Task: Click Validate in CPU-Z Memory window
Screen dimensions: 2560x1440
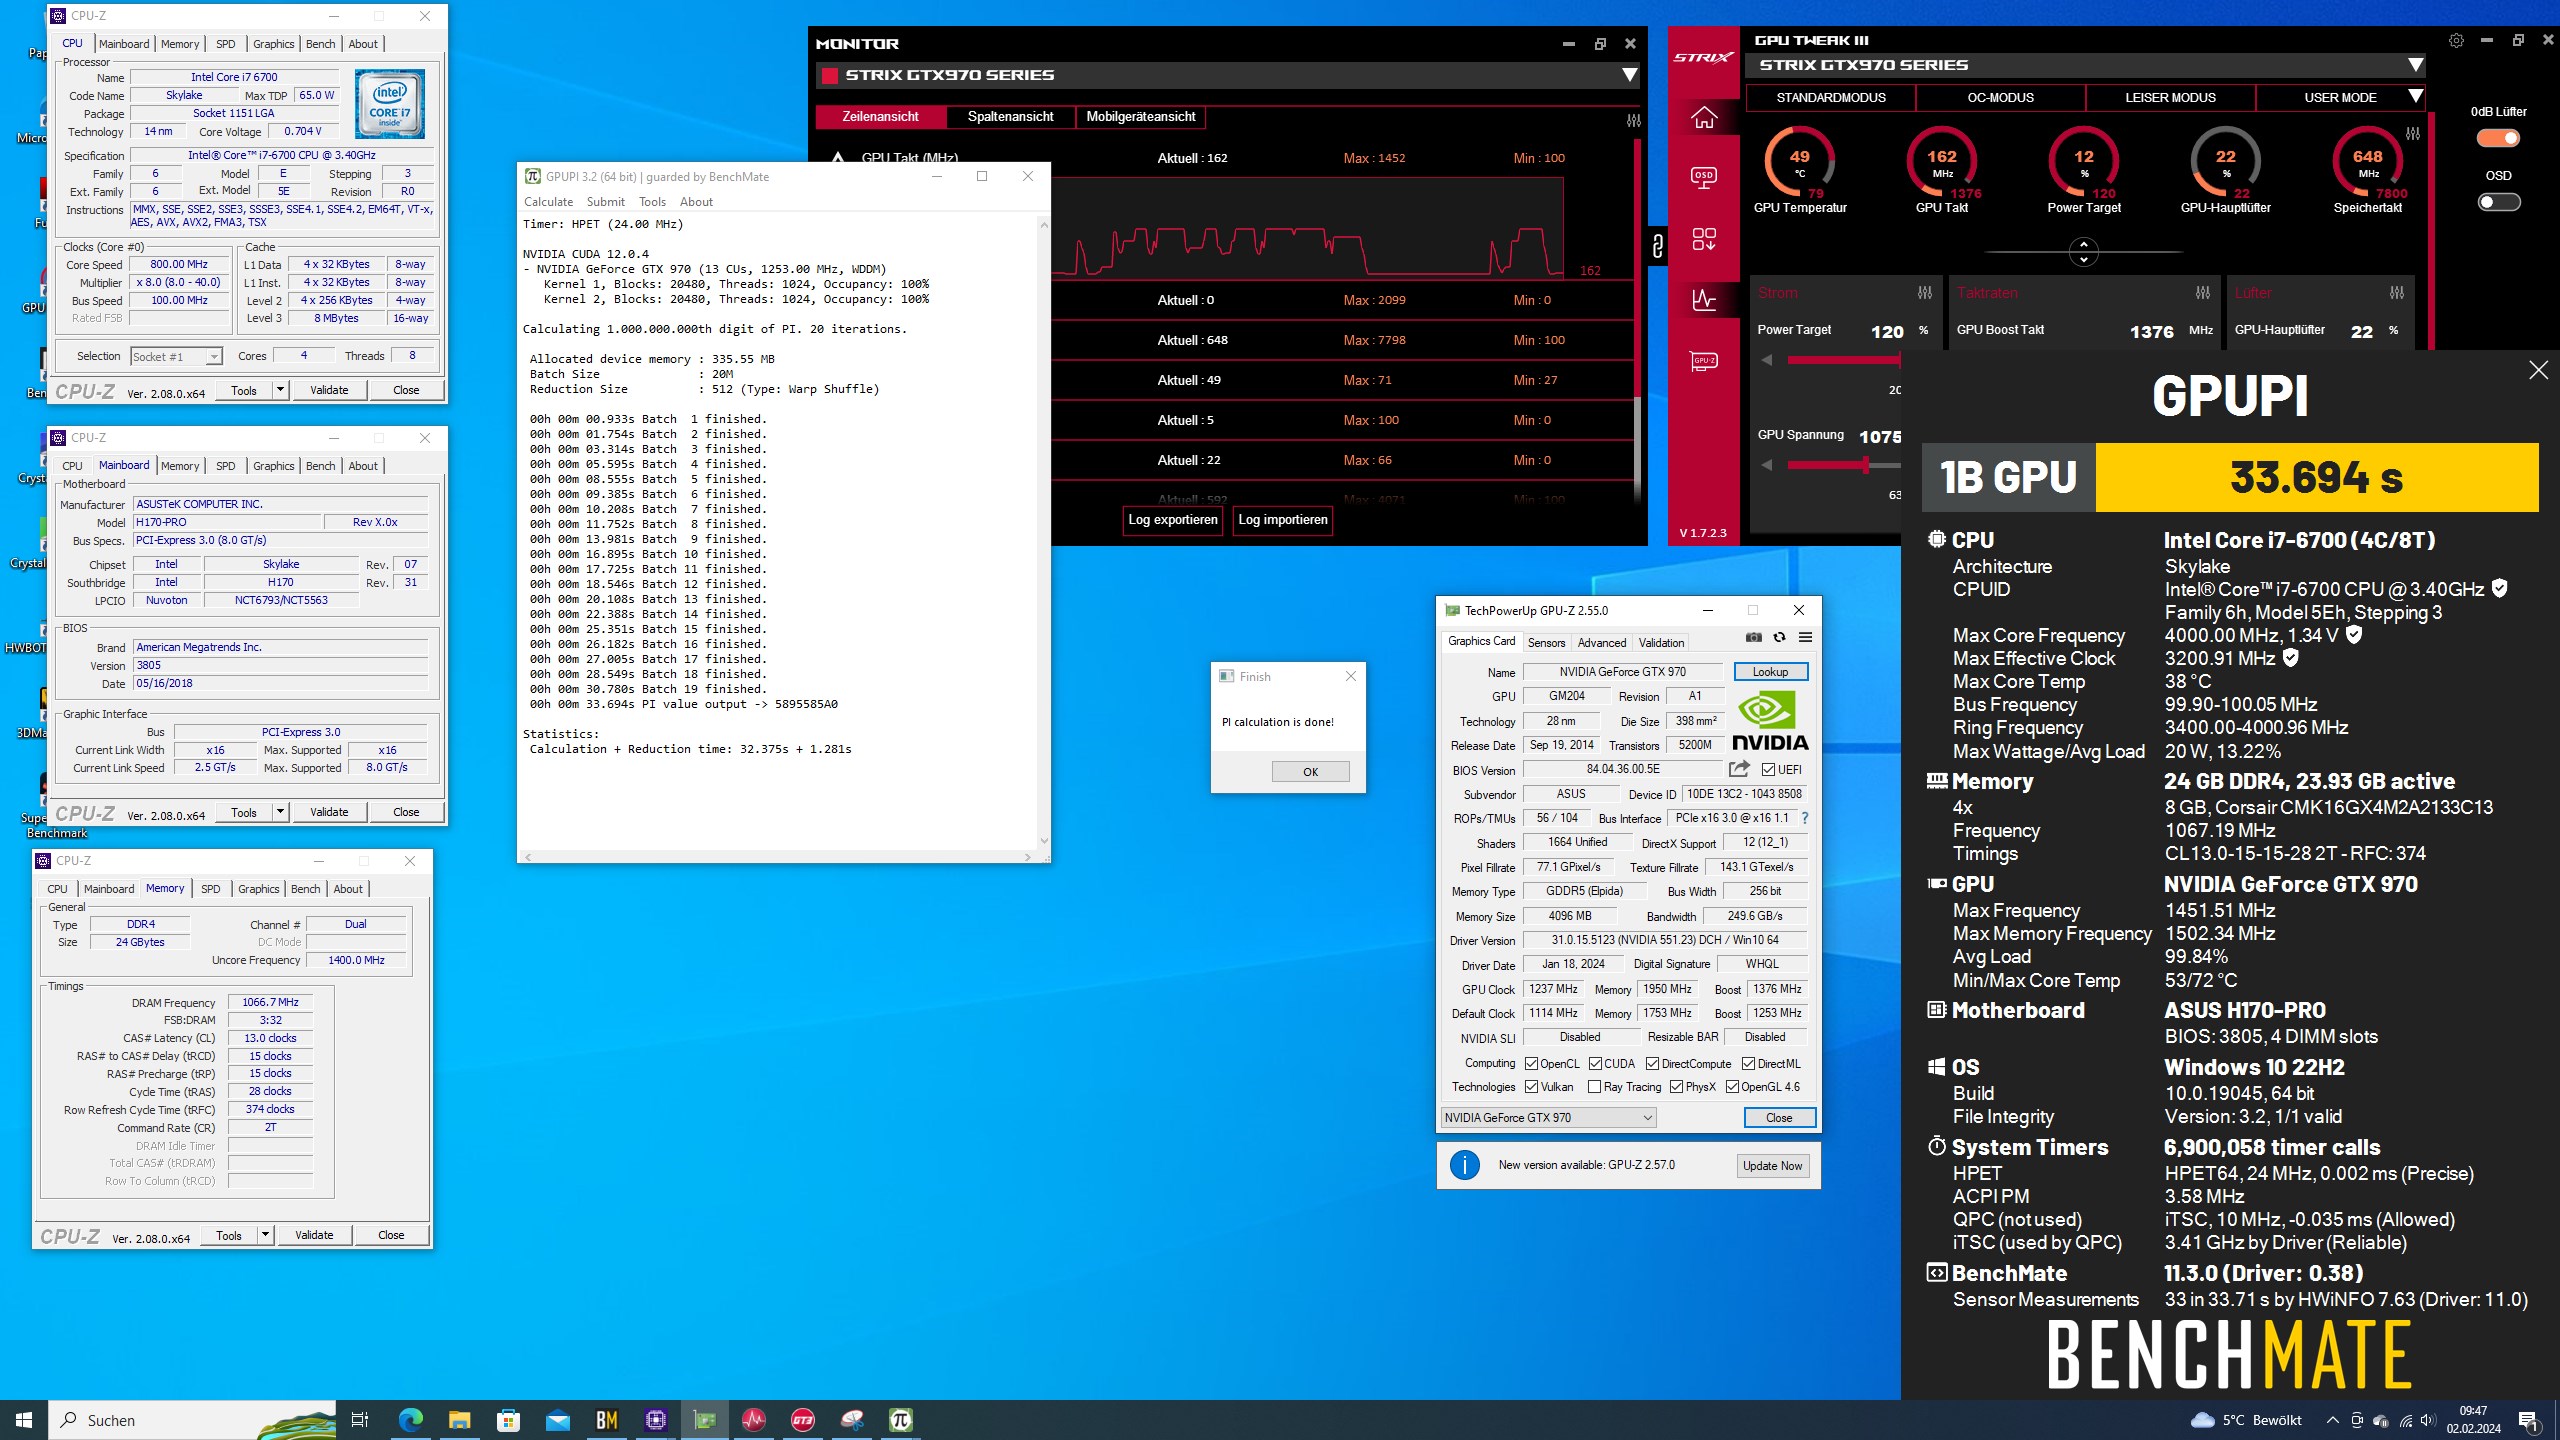Action: coord(314,1235)
